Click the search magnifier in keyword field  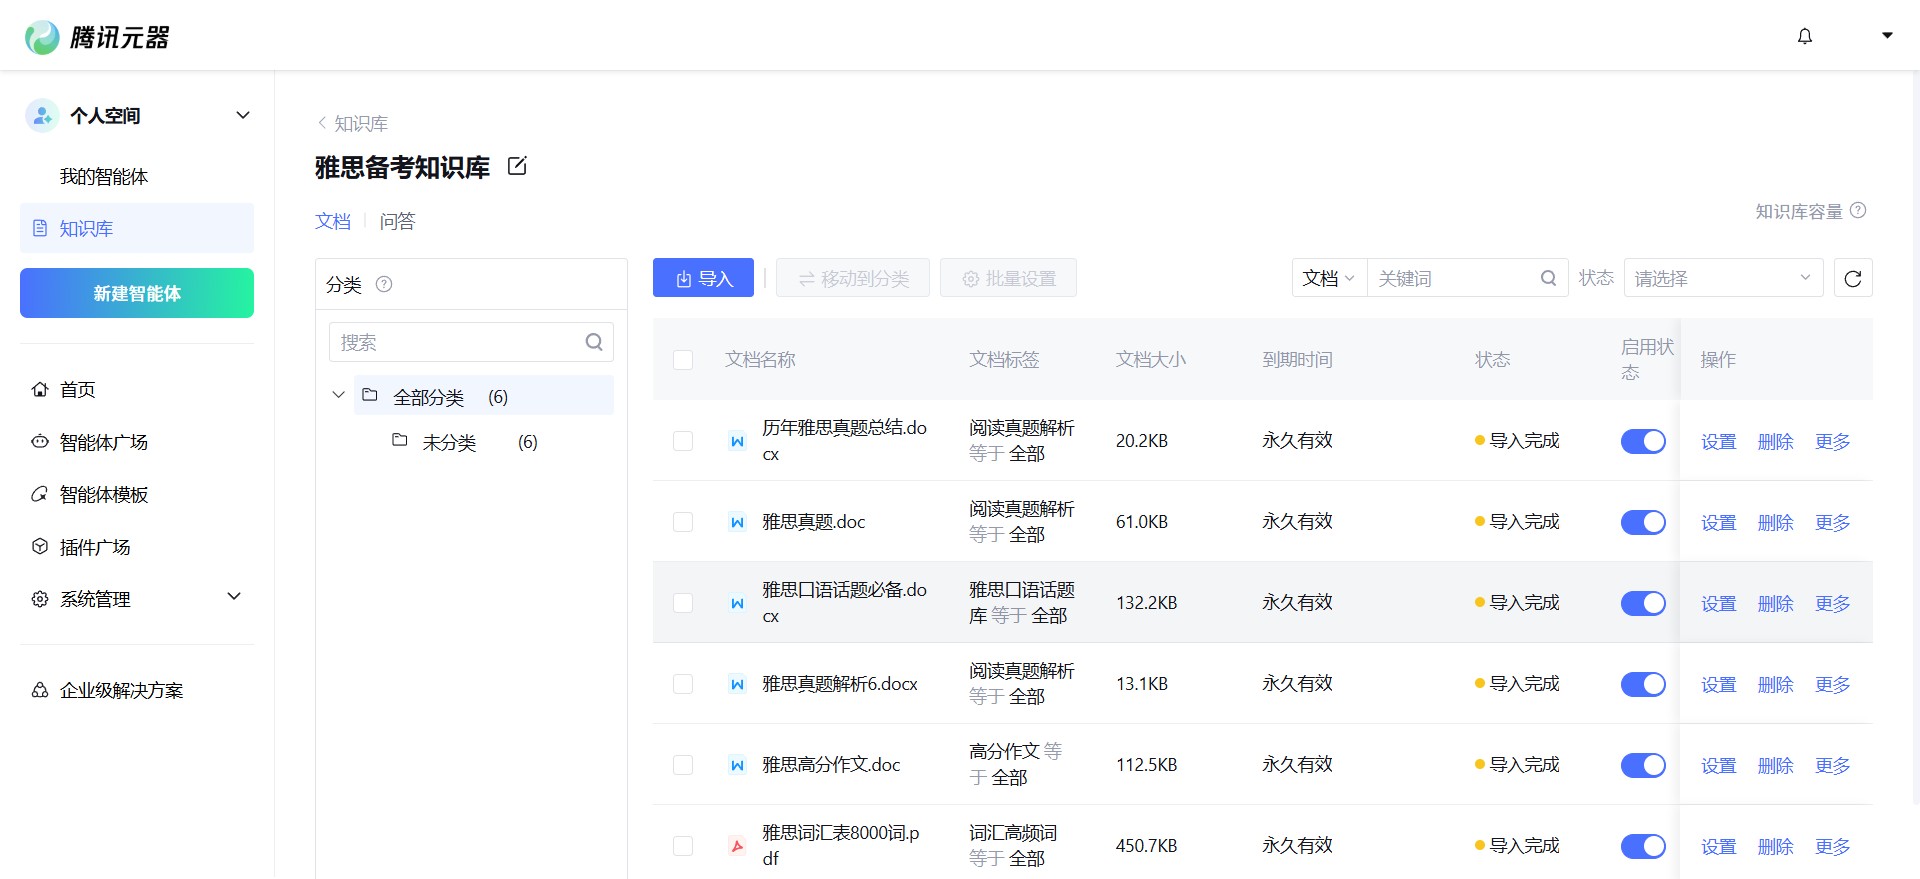(x=1548, y=279)
